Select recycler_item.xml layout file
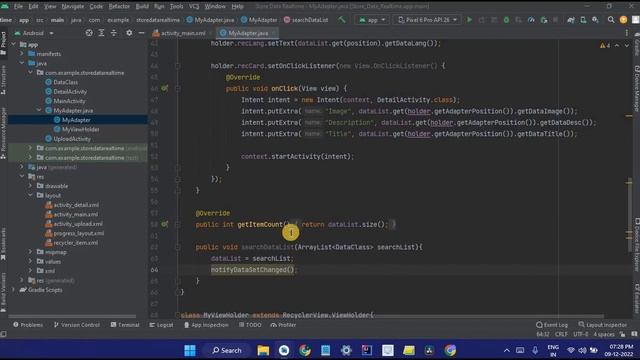The width and height of the screenshot is (640, 360). 76,242
